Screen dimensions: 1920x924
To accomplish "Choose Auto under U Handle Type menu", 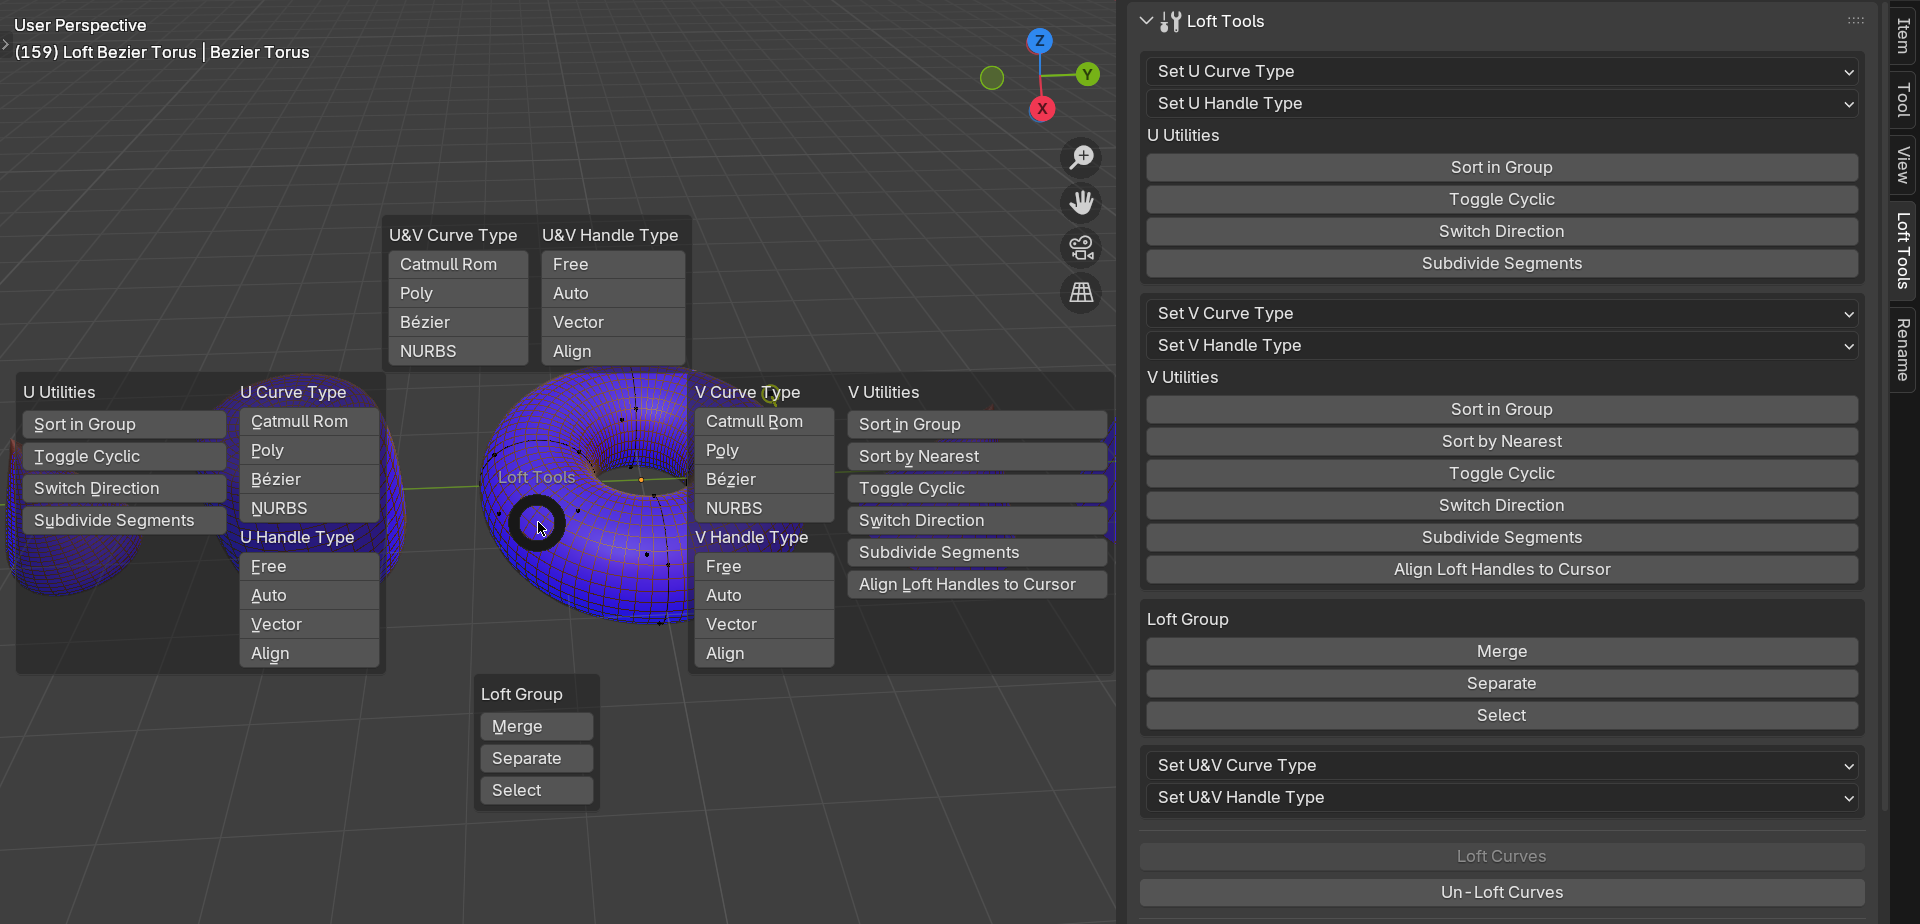I will click(309, 595).
